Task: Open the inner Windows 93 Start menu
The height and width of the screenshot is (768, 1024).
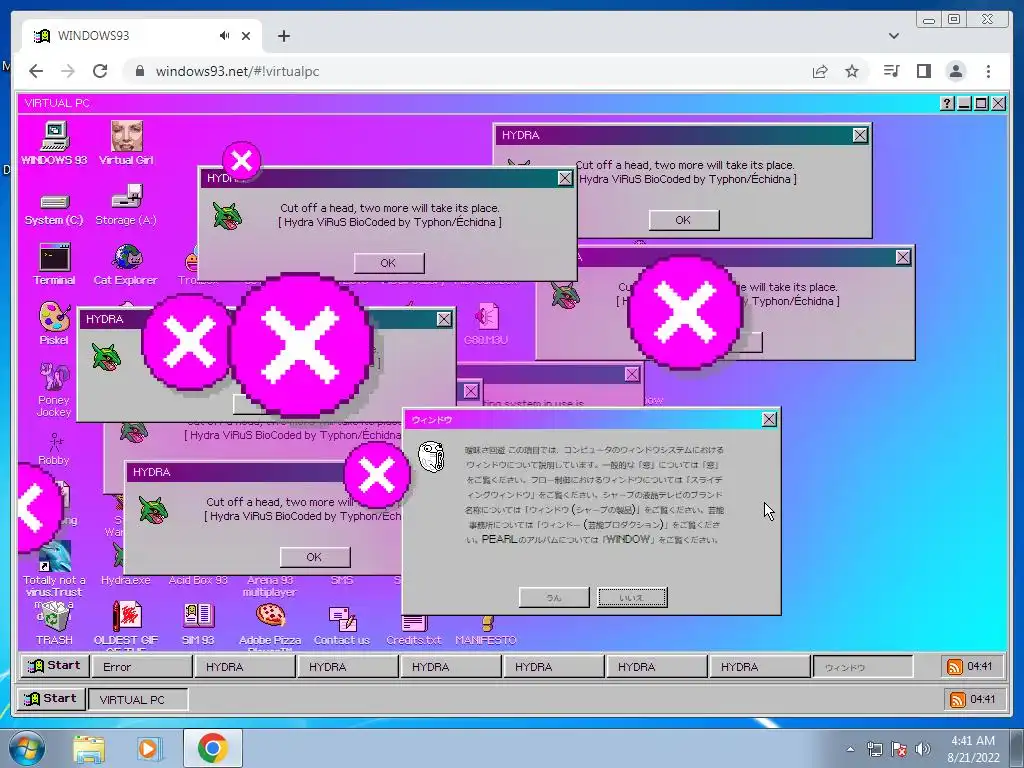Action: (53, 666)
